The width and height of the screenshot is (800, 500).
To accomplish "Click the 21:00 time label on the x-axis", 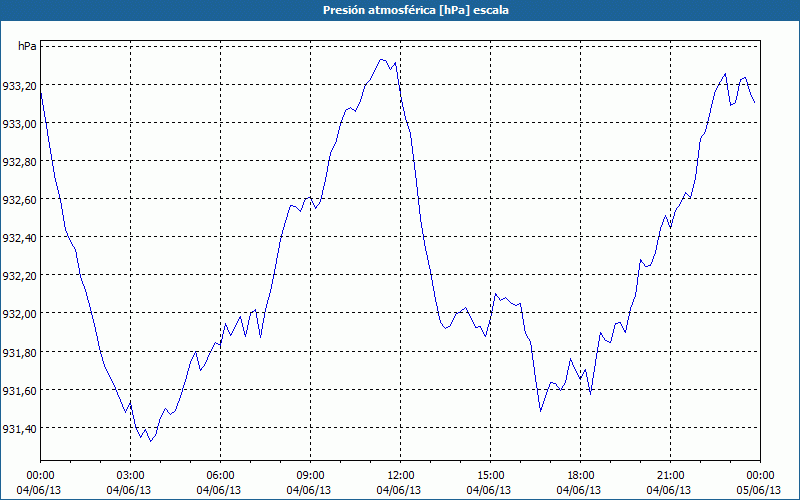I will 670,476.
